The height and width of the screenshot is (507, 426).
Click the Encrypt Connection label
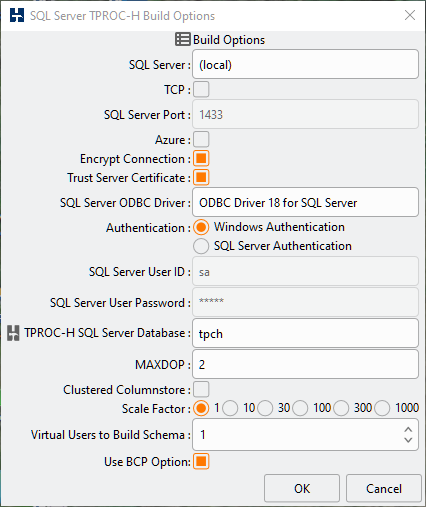[135, 159]
